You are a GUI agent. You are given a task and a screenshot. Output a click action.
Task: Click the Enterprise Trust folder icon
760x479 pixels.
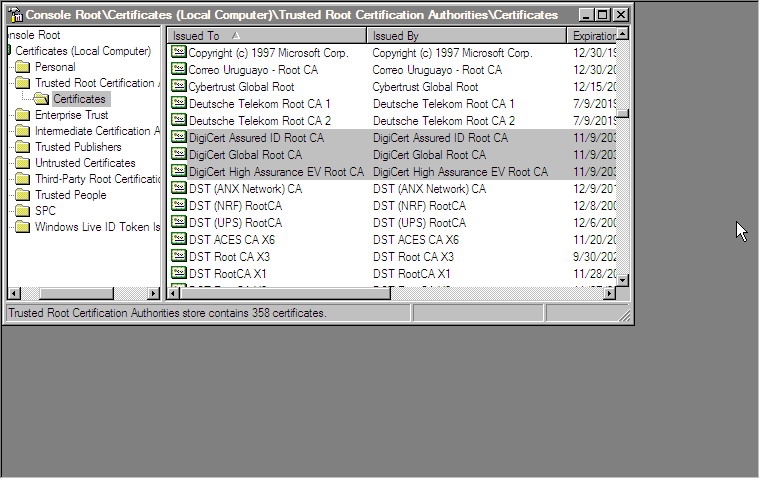click(x=23, y=115)
